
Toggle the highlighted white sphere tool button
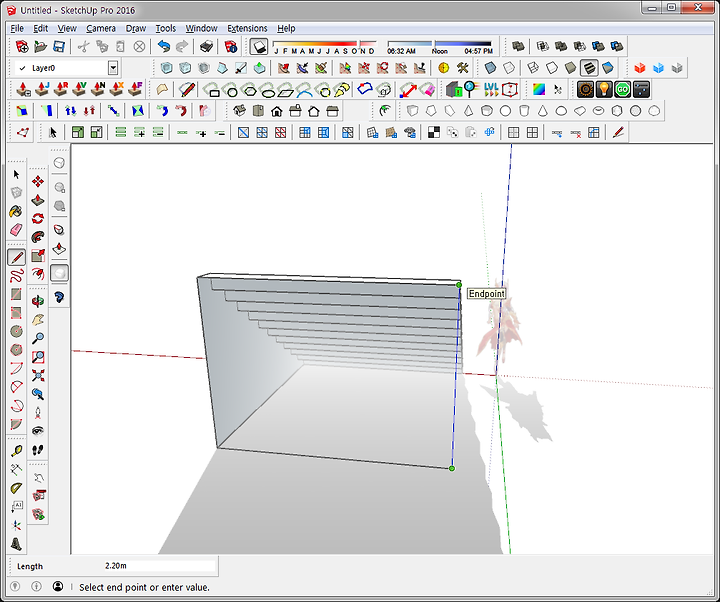tap(59, 273)
